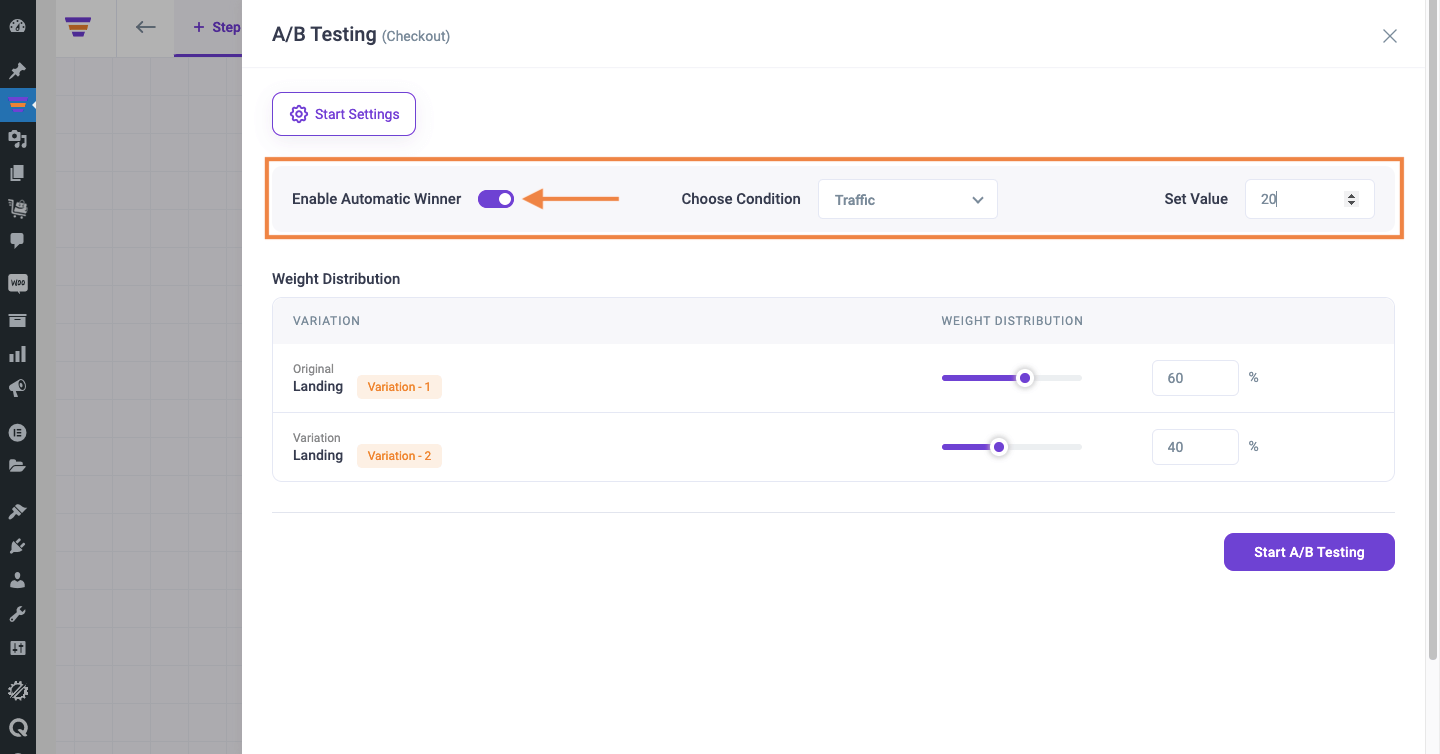Click the panel's vertical scrollbar
The image size is (1440, 754).
(x=1432, y=330)
